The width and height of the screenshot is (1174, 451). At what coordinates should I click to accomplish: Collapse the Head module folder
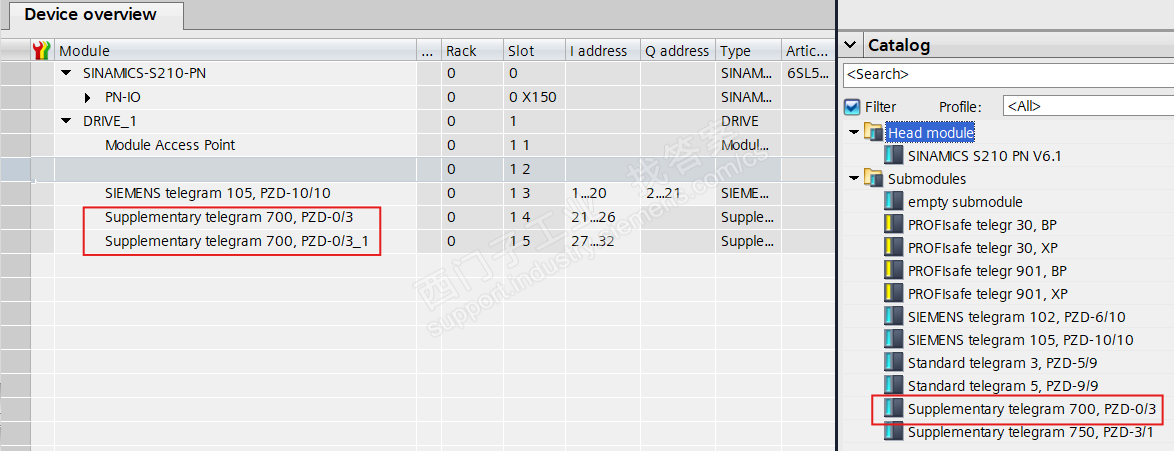(x=853, y=133)
